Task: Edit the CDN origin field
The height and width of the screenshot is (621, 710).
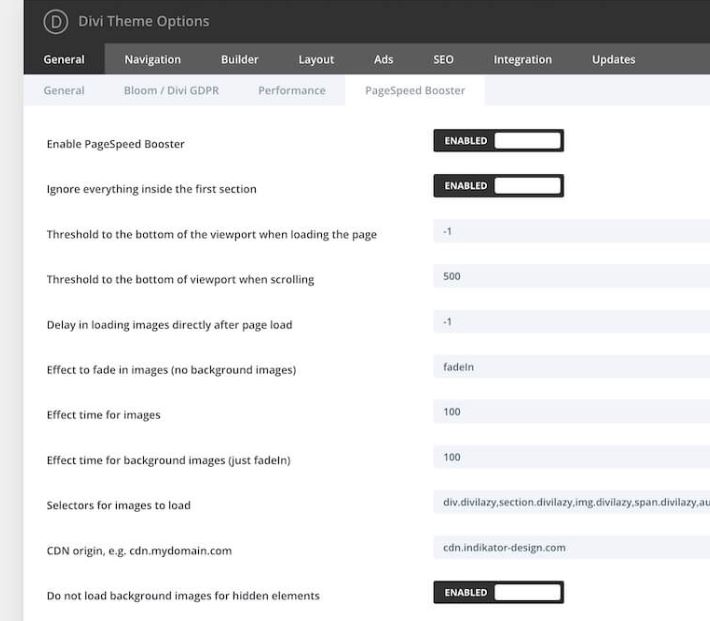Action: click(x=571, y=548)
